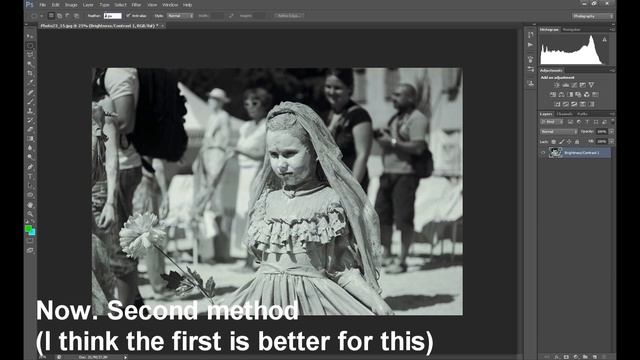Select the Zoom tool
The width and height of the screenshot is (640, 360).
[30, 213]
